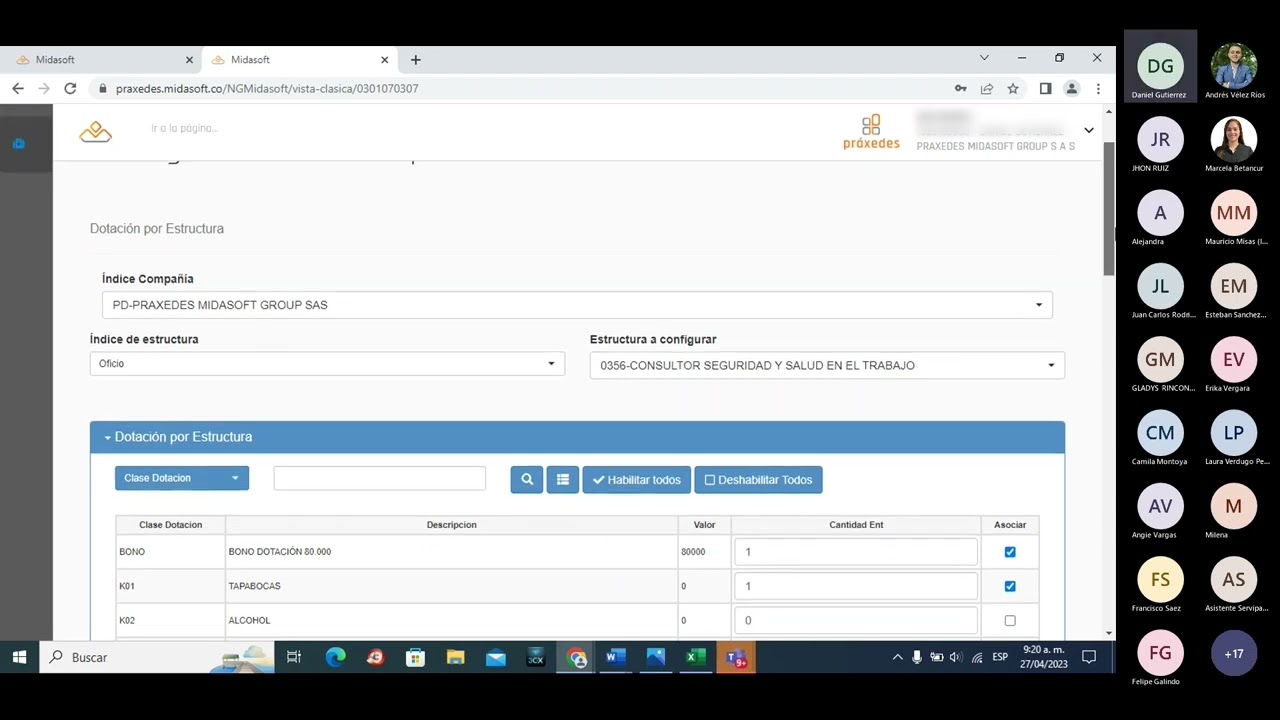
Task: Click the Cantidad Ent field for ALCOHOL
Action: click(856, 620)
